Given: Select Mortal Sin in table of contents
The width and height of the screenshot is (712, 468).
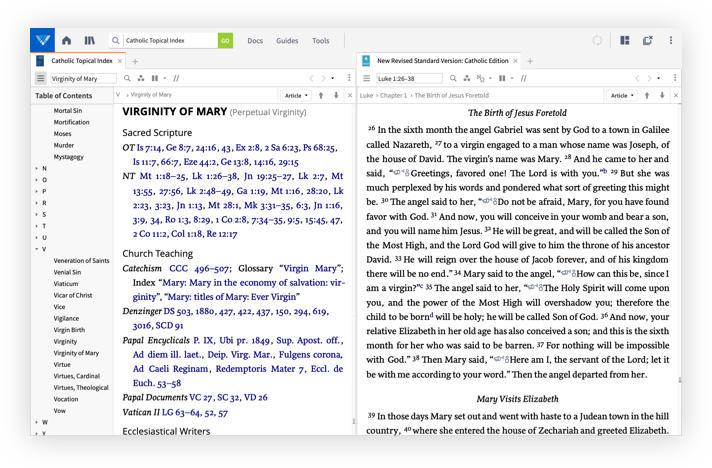Looking at the screenshot, I should (68, 110).
